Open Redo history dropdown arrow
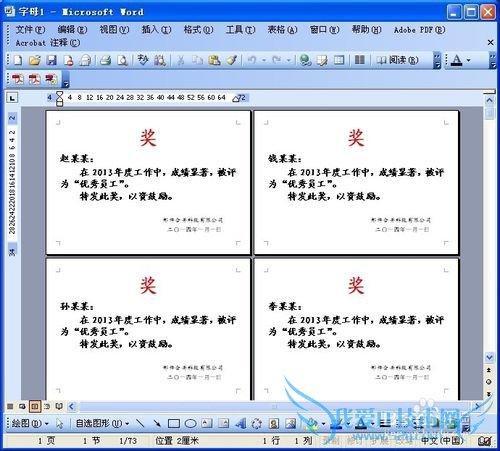 click(x=289, y=60)
